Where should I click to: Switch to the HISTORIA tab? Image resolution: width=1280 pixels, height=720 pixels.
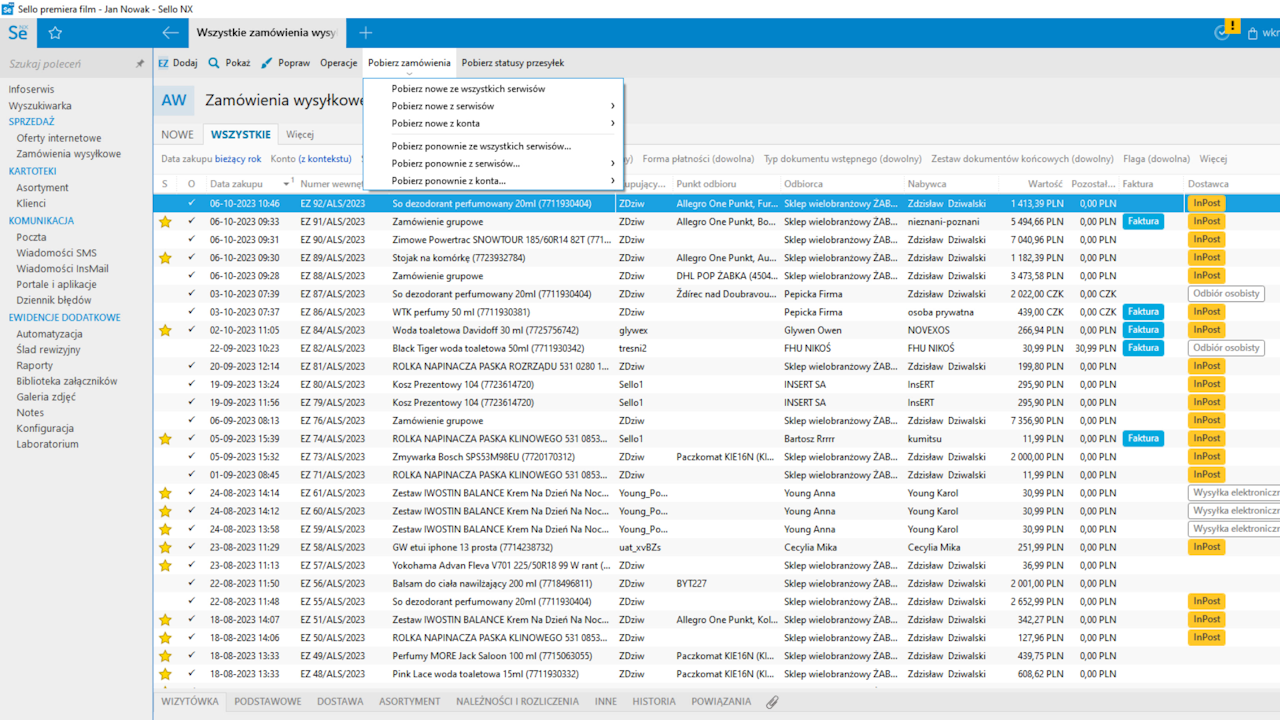pyautogui.click(x=653, y=702)
